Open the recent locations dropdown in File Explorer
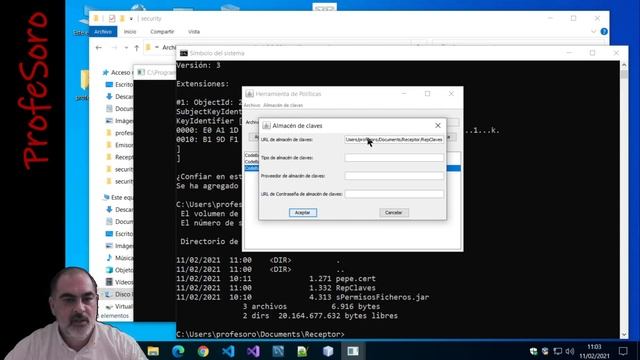Screen dimensions: 640x360 coord(126,48)
